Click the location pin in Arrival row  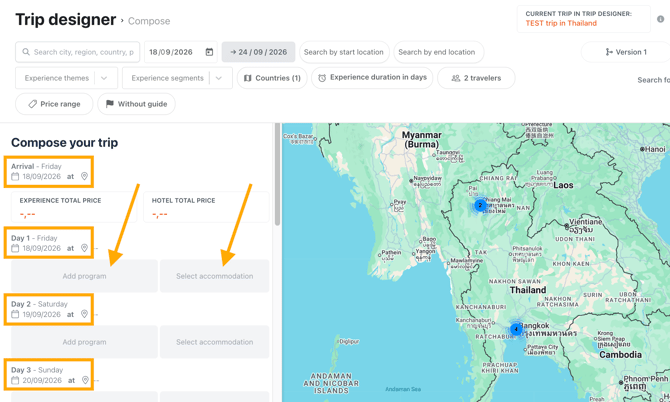coord(84,176)
